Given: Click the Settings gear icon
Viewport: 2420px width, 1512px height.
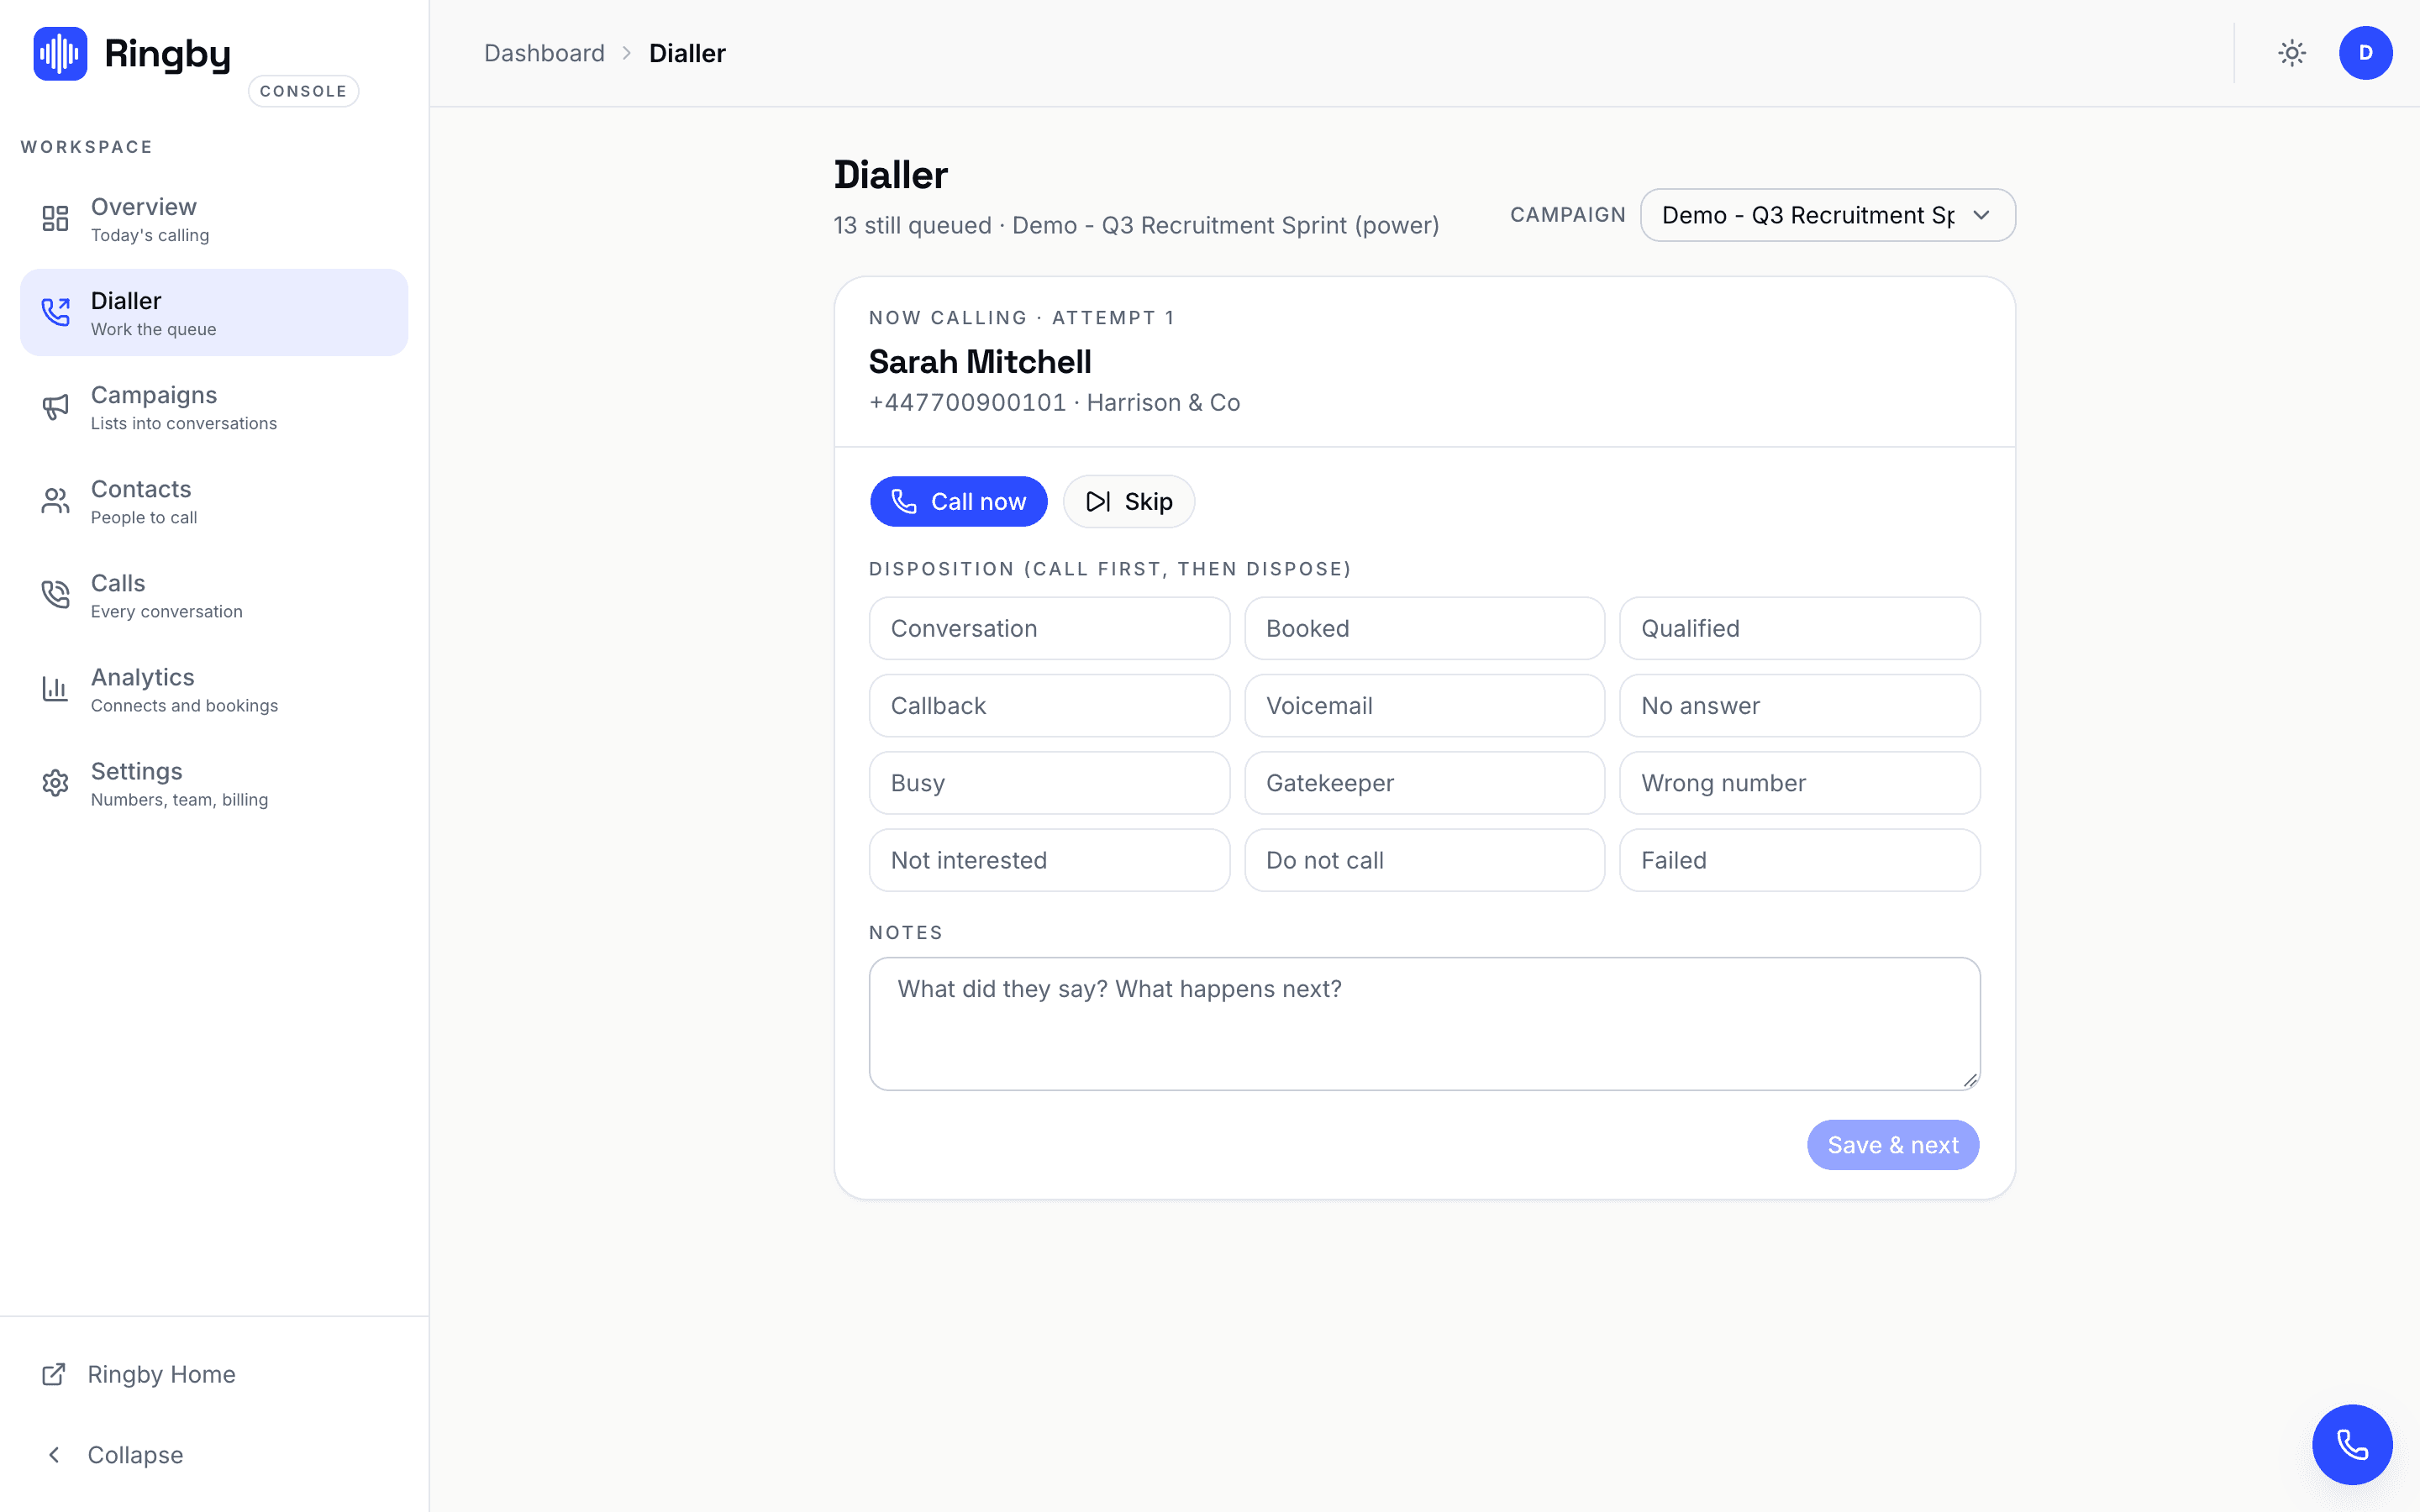Looking at the screenshot, I should click(x=55, y=782).
